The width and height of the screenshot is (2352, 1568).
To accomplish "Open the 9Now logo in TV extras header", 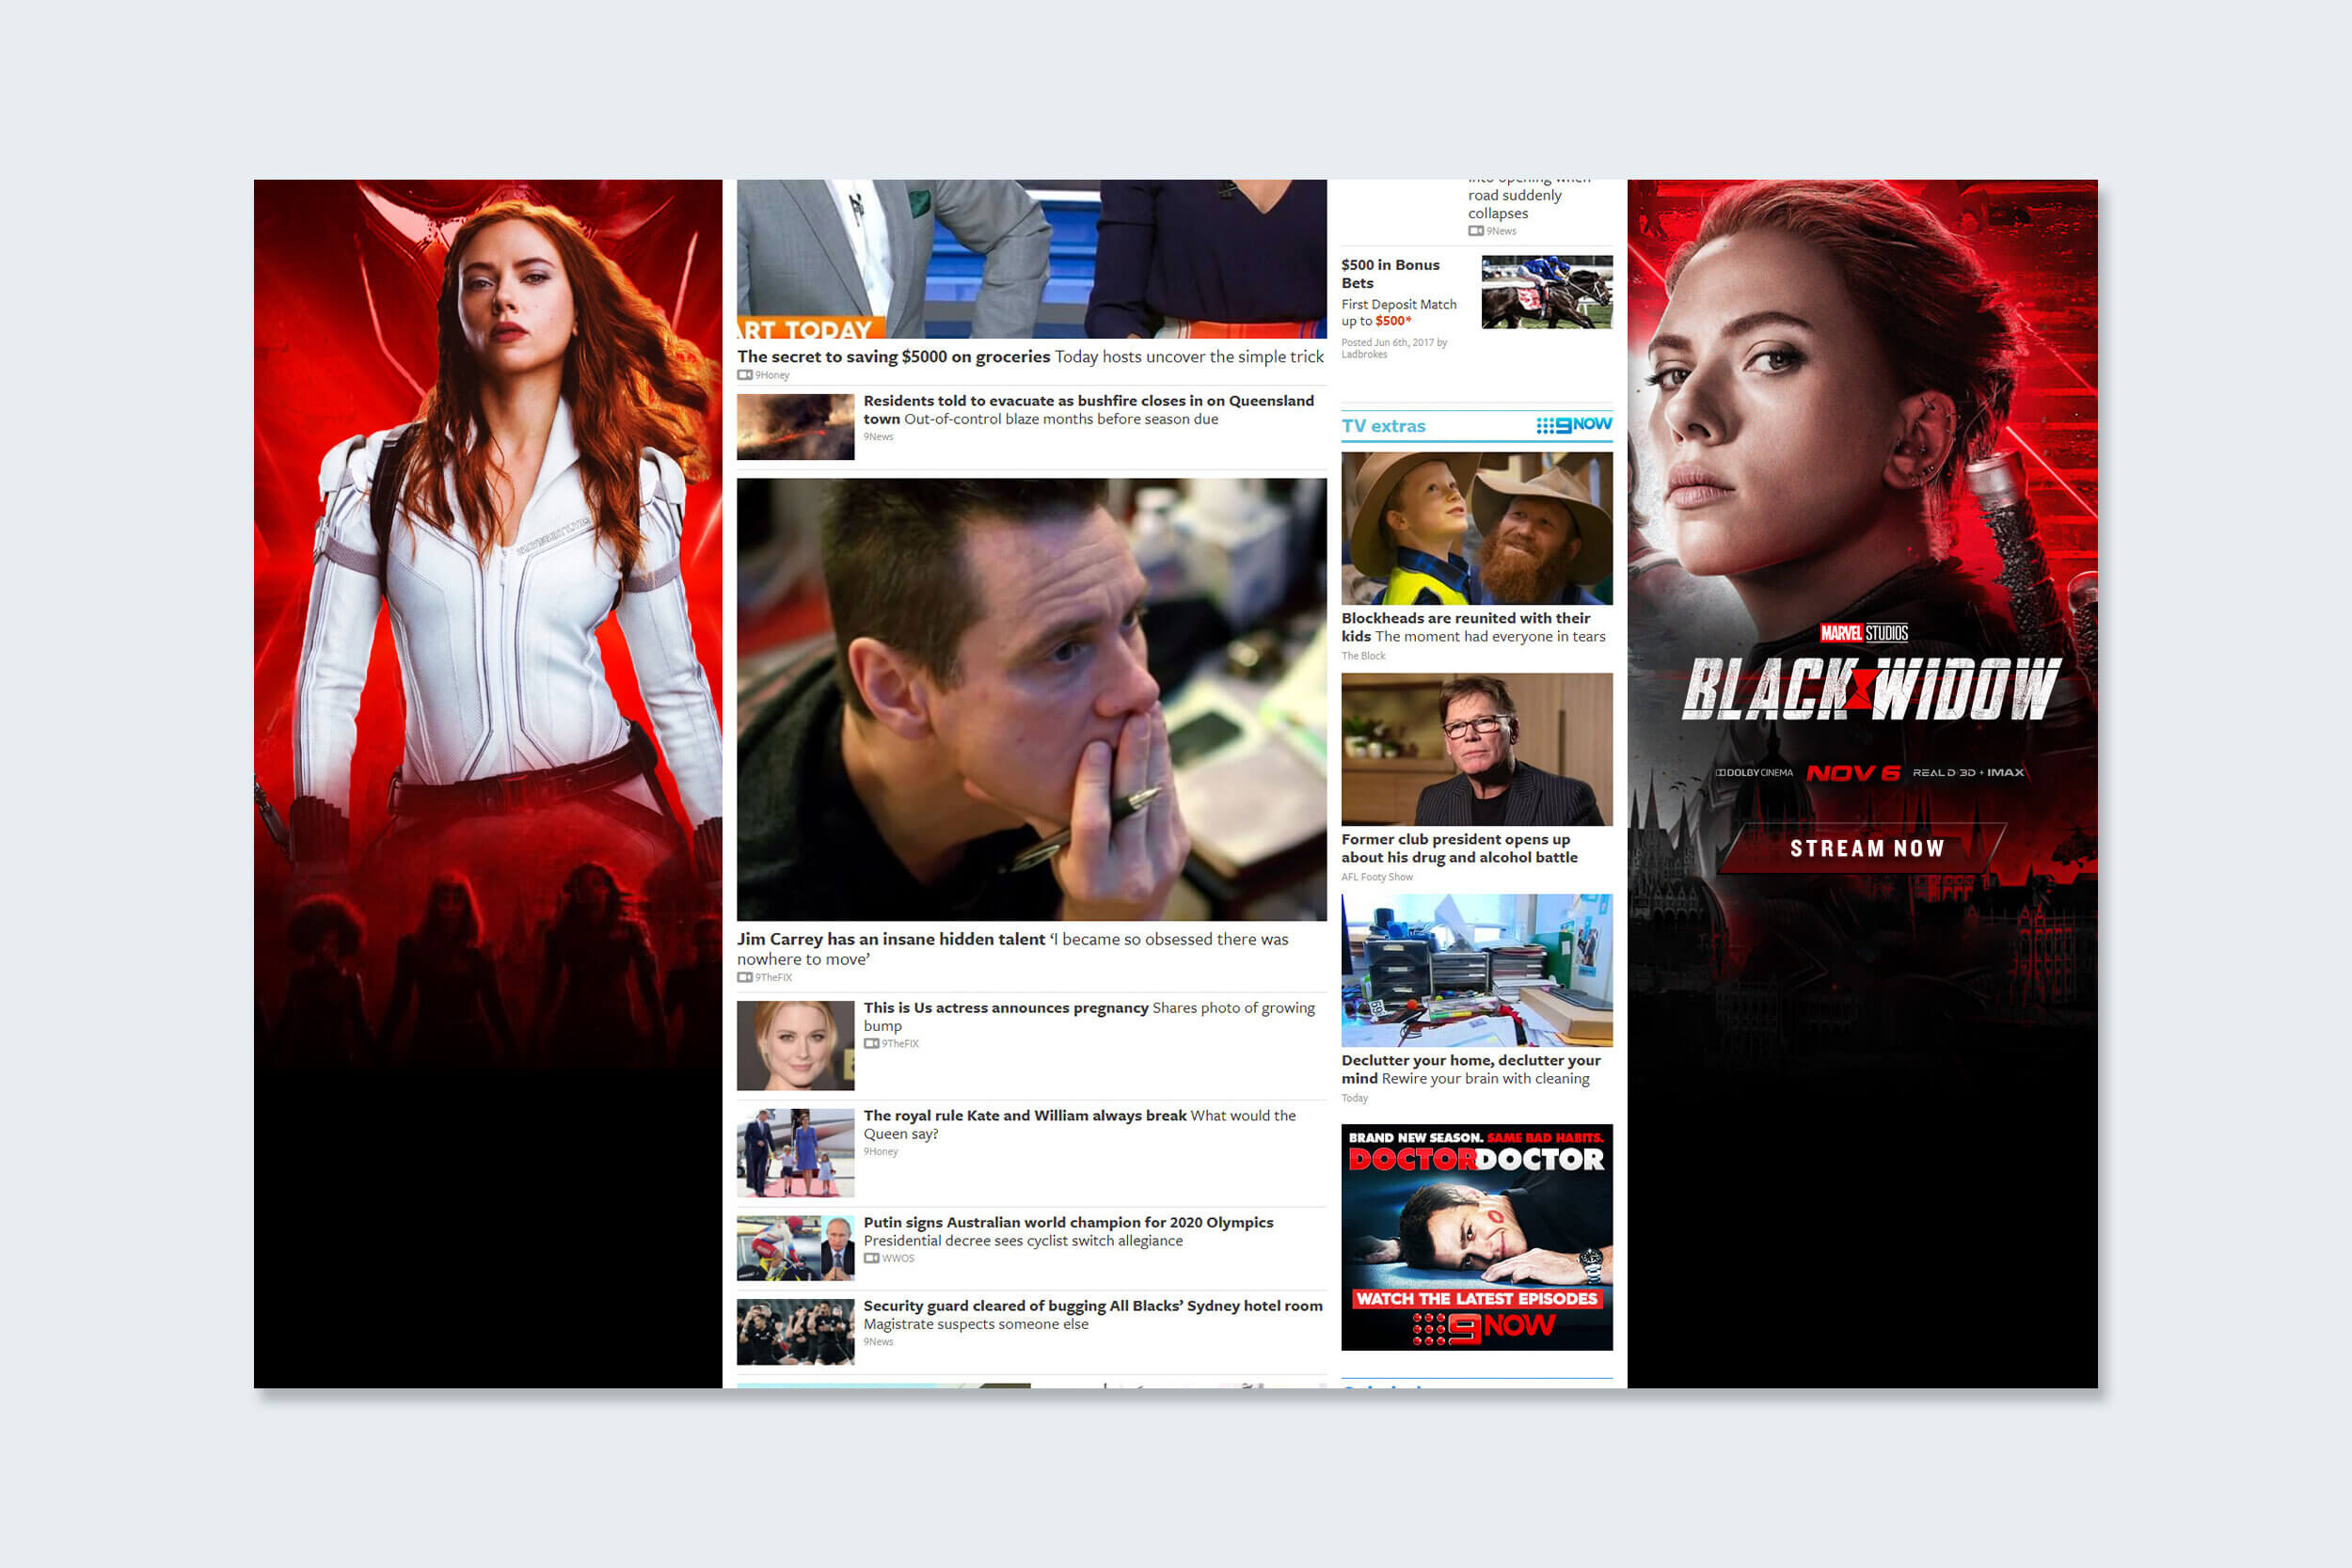I will coord(1574,425).
